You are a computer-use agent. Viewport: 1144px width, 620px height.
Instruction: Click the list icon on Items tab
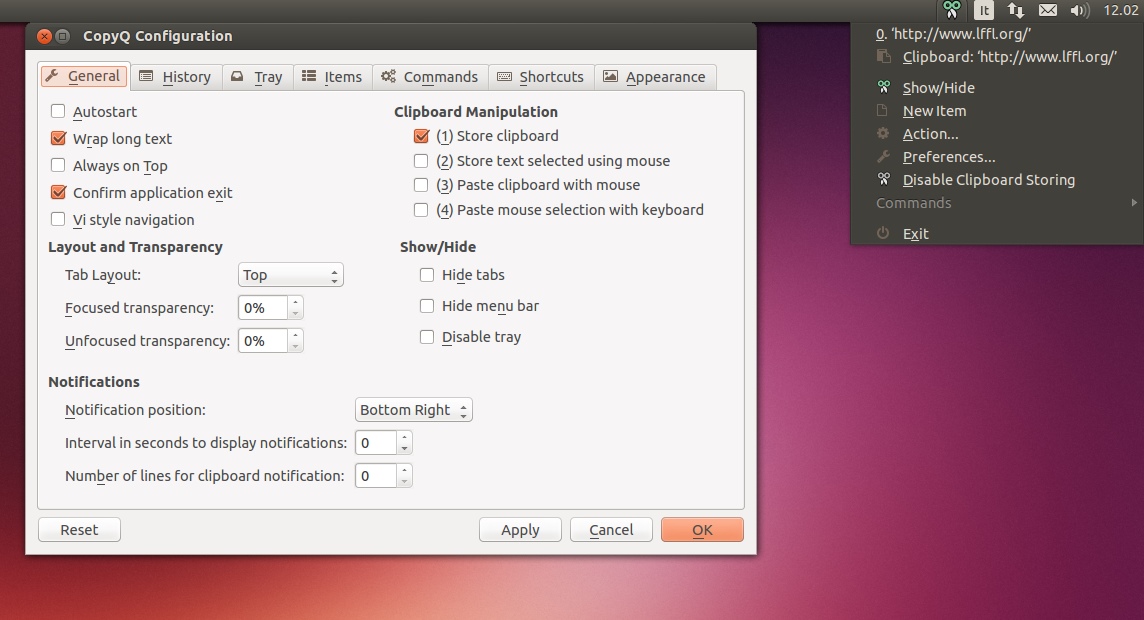coord(309,77)
